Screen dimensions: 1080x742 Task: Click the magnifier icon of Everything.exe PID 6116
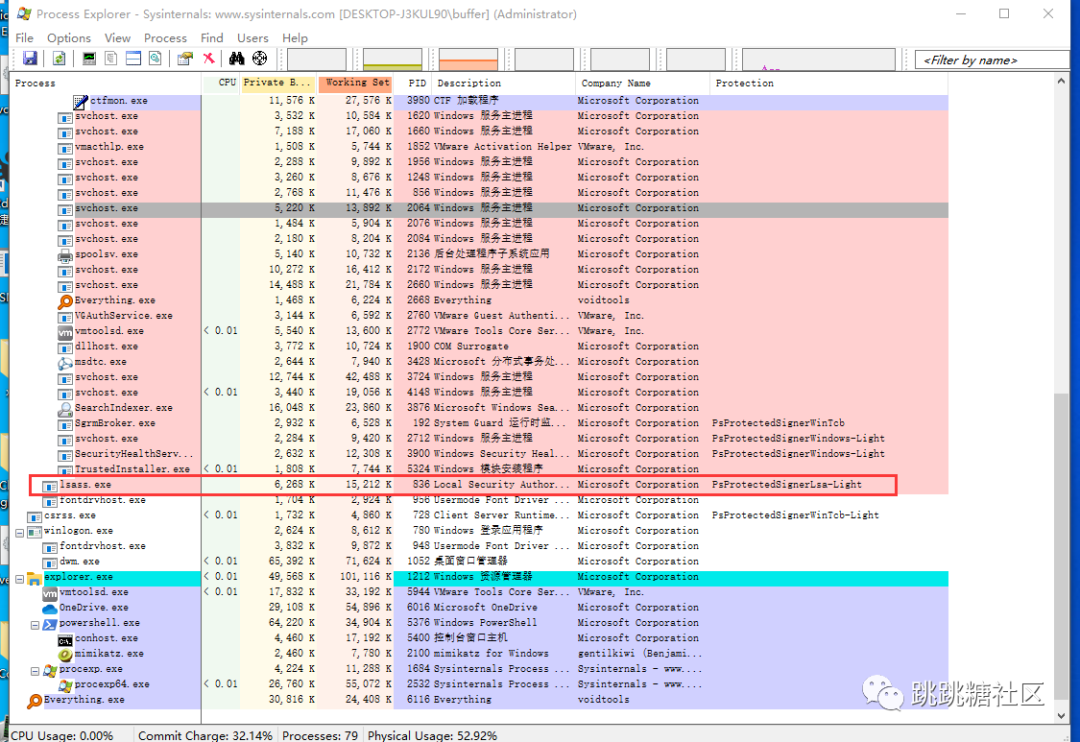pyautogui.click(x=34, y=701)
